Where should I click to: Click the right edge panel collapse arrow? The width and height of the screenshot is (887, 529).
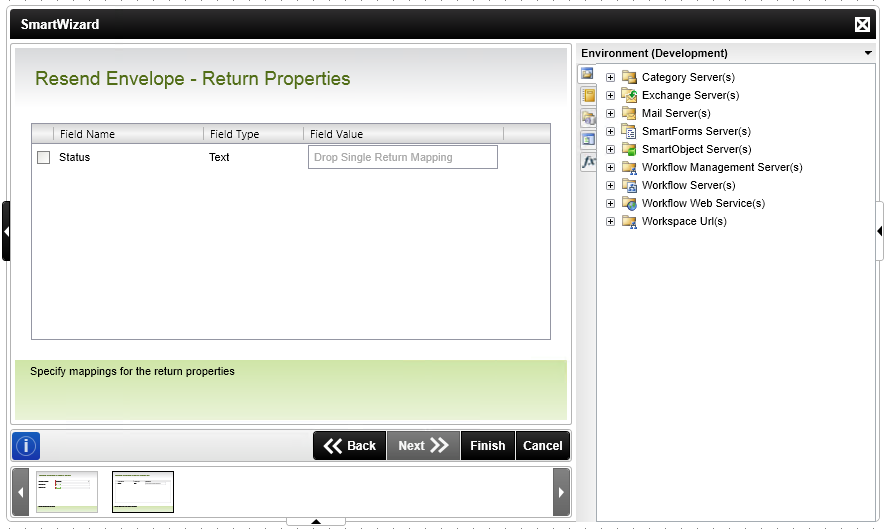[x=880, y=231]
